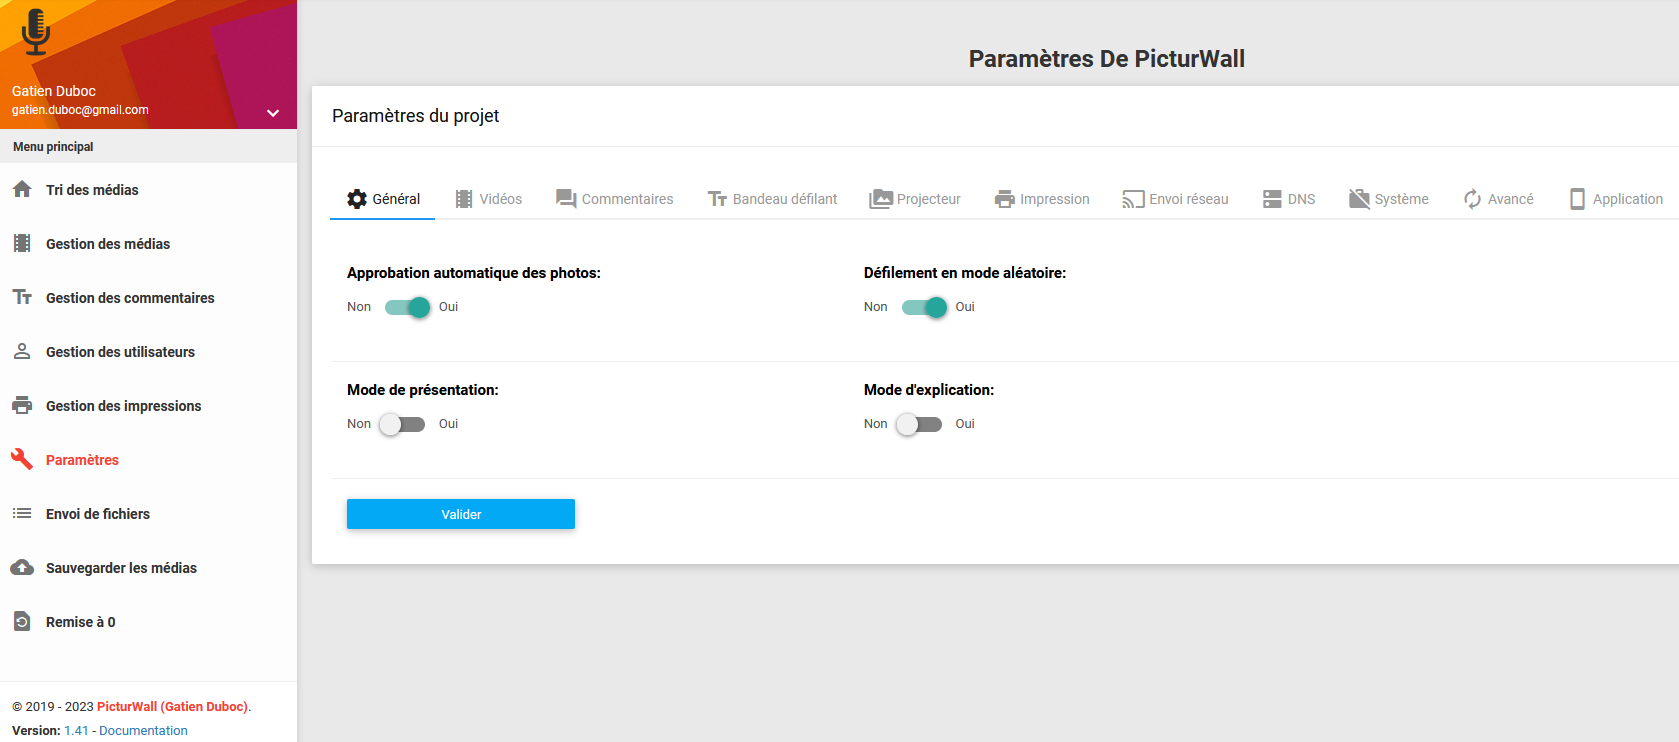Turn off Défilement en mode aléatoire
Viewport: 1679px width, 742px height.
click(x=924, y=307)
